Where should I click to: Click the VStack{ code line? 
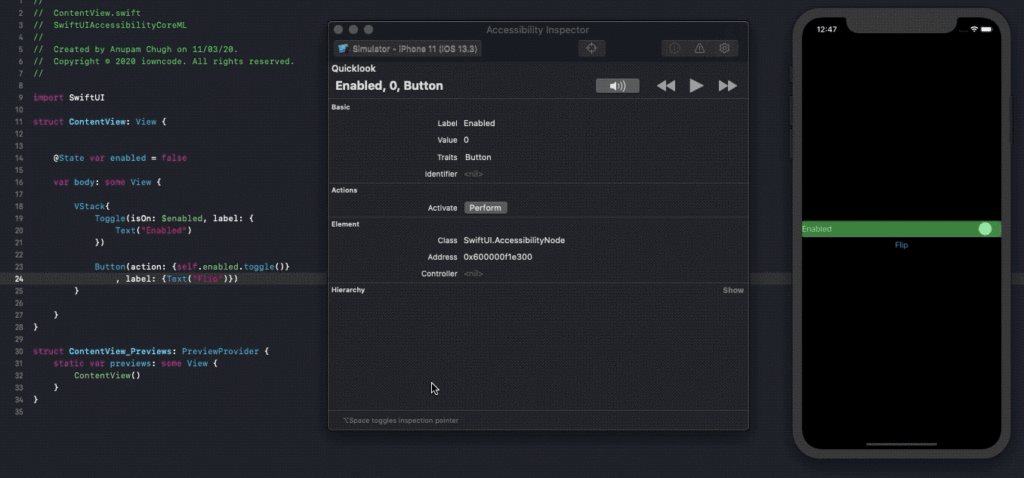coord(92,206)
